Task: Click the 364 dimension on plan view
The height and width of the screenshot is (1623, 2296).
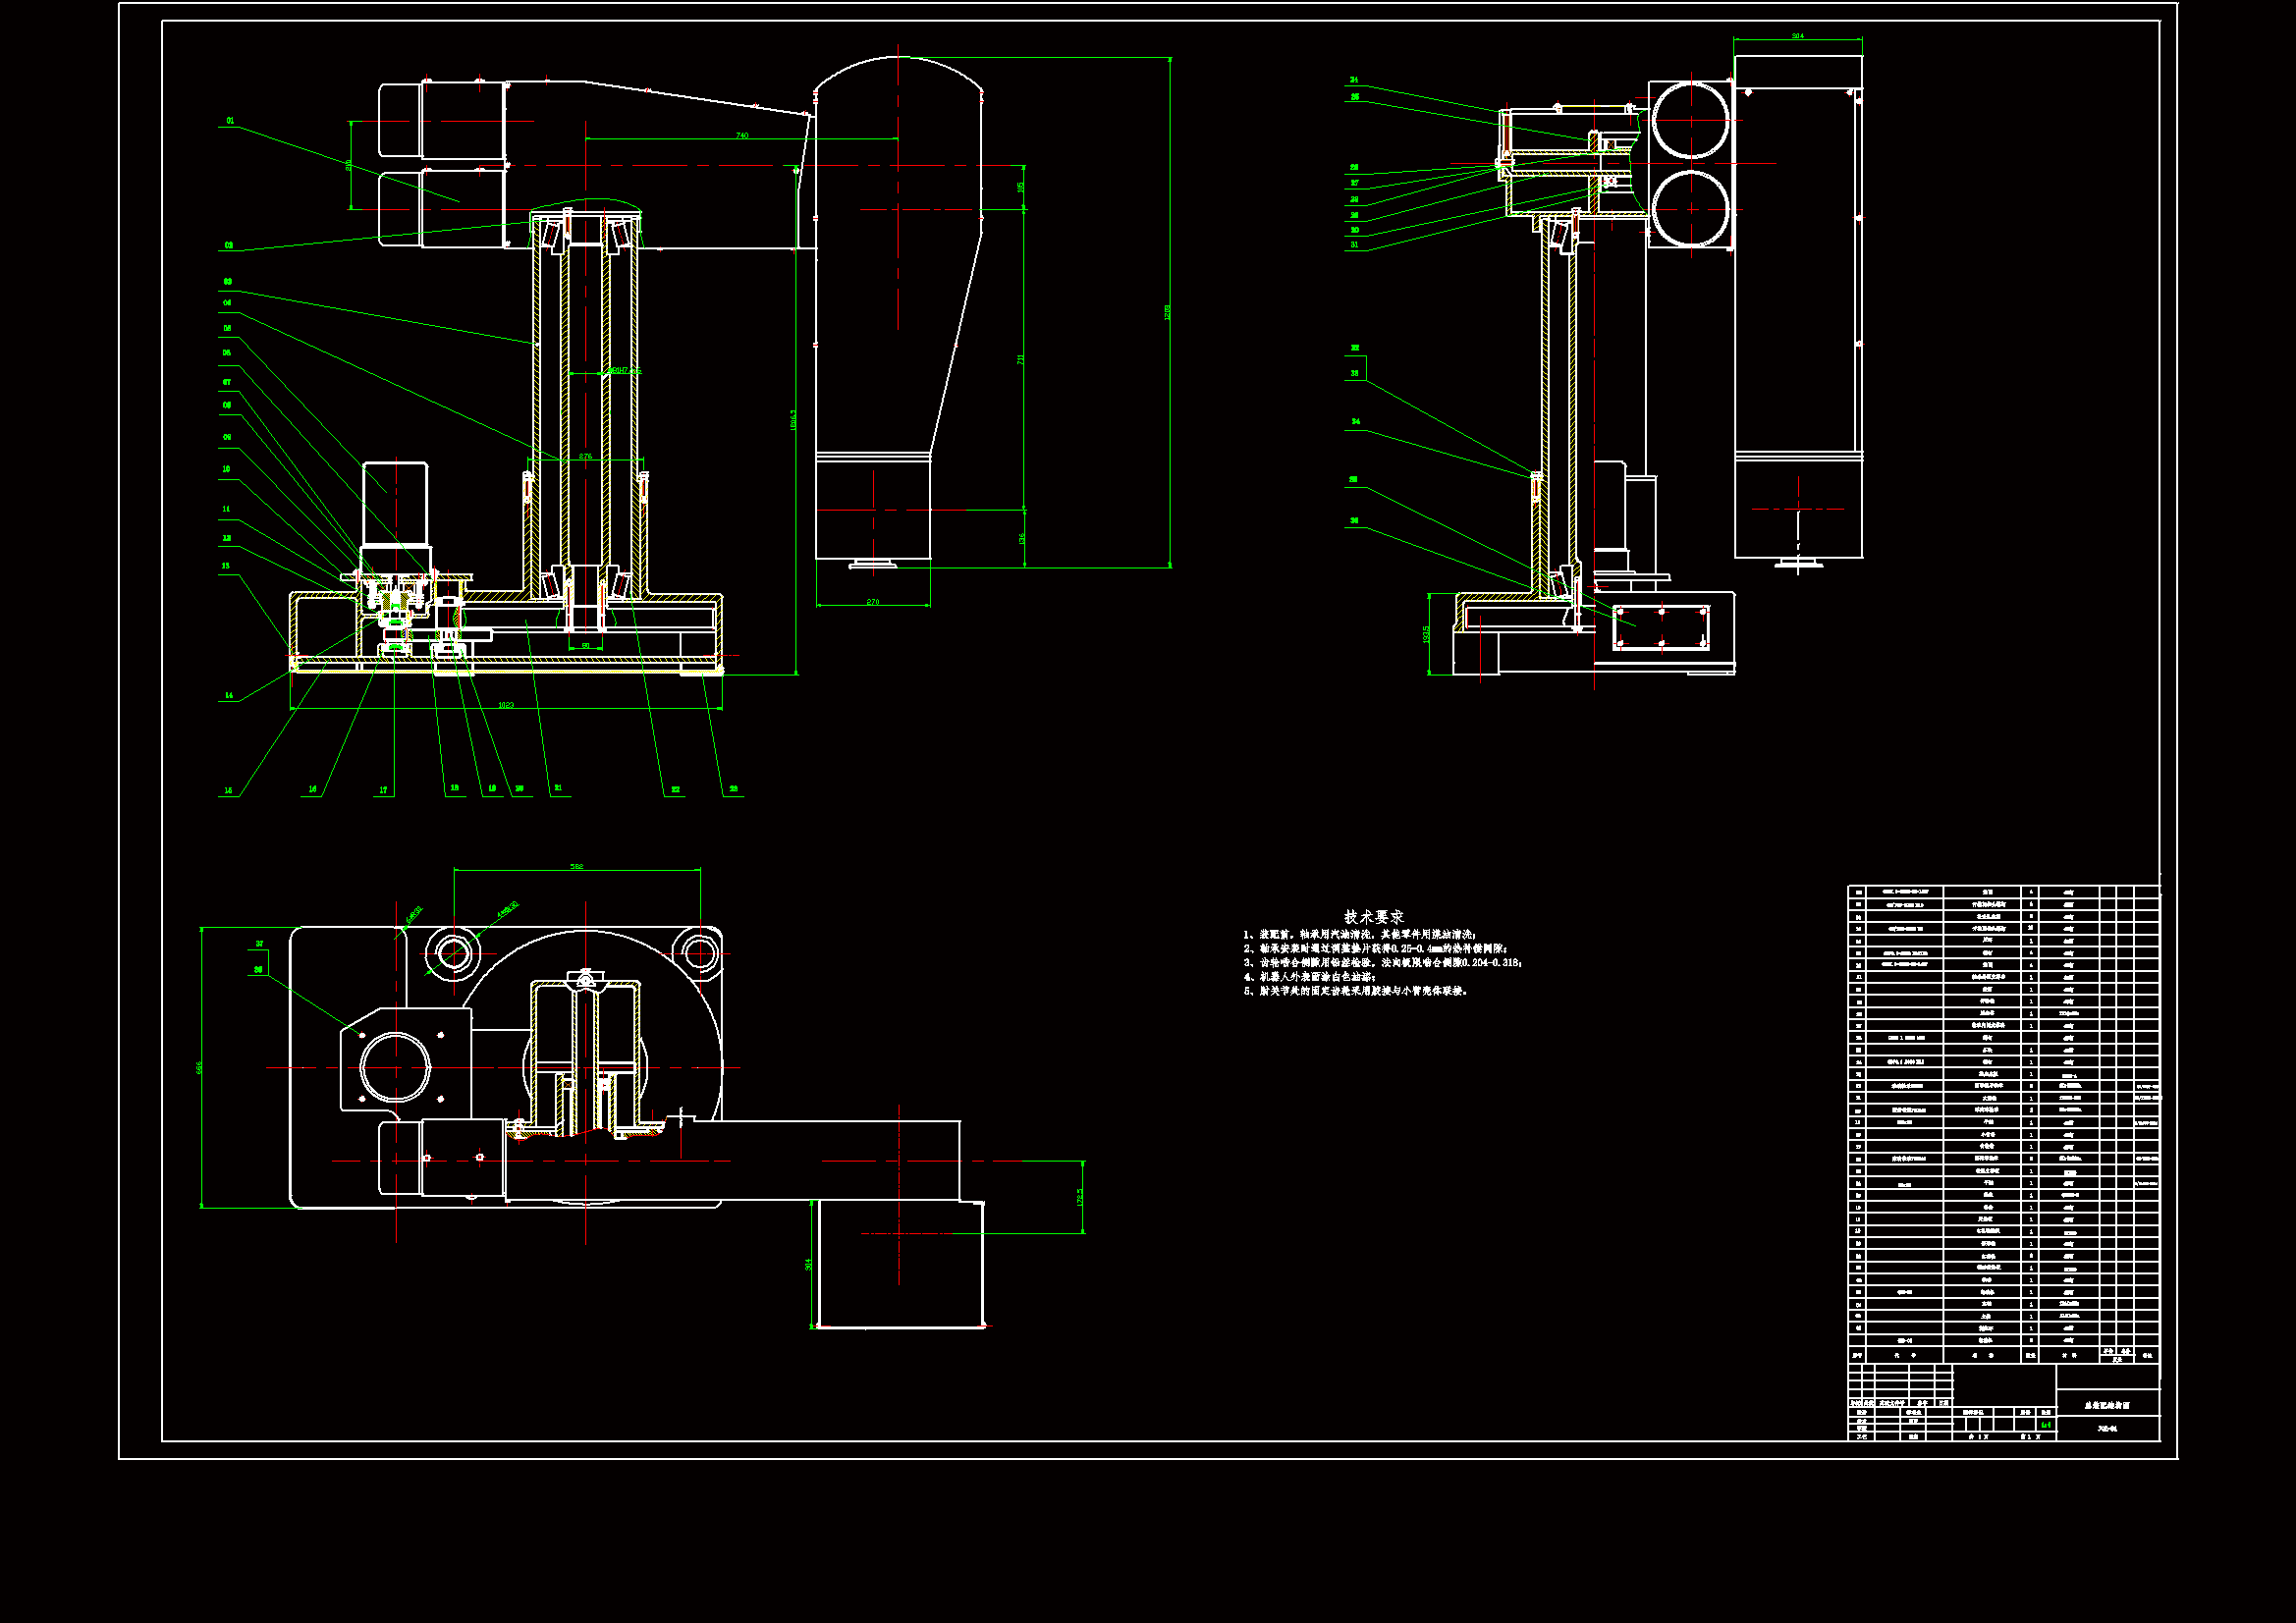Action: [808, 1264]
